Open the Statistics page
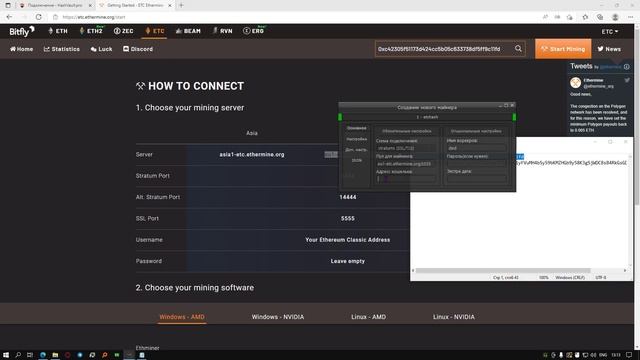640x360 pixels. pyautogui.click(x=62, y=49)
